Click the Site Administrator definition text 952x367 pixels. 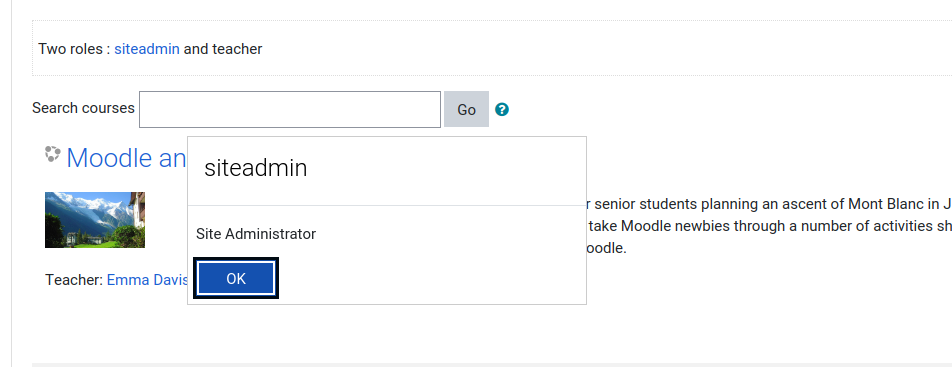(x=256, y=234)
